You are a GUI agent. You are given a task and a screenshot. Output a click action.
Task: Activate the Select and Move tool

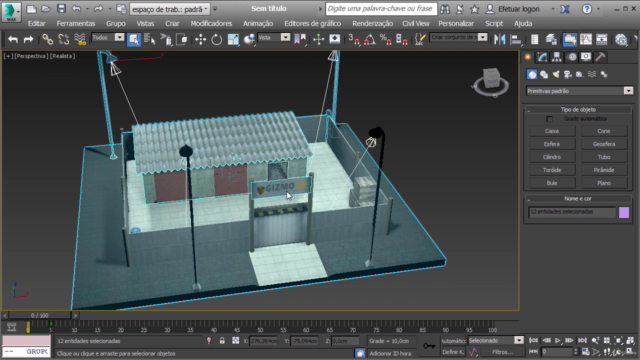(200, 39)
